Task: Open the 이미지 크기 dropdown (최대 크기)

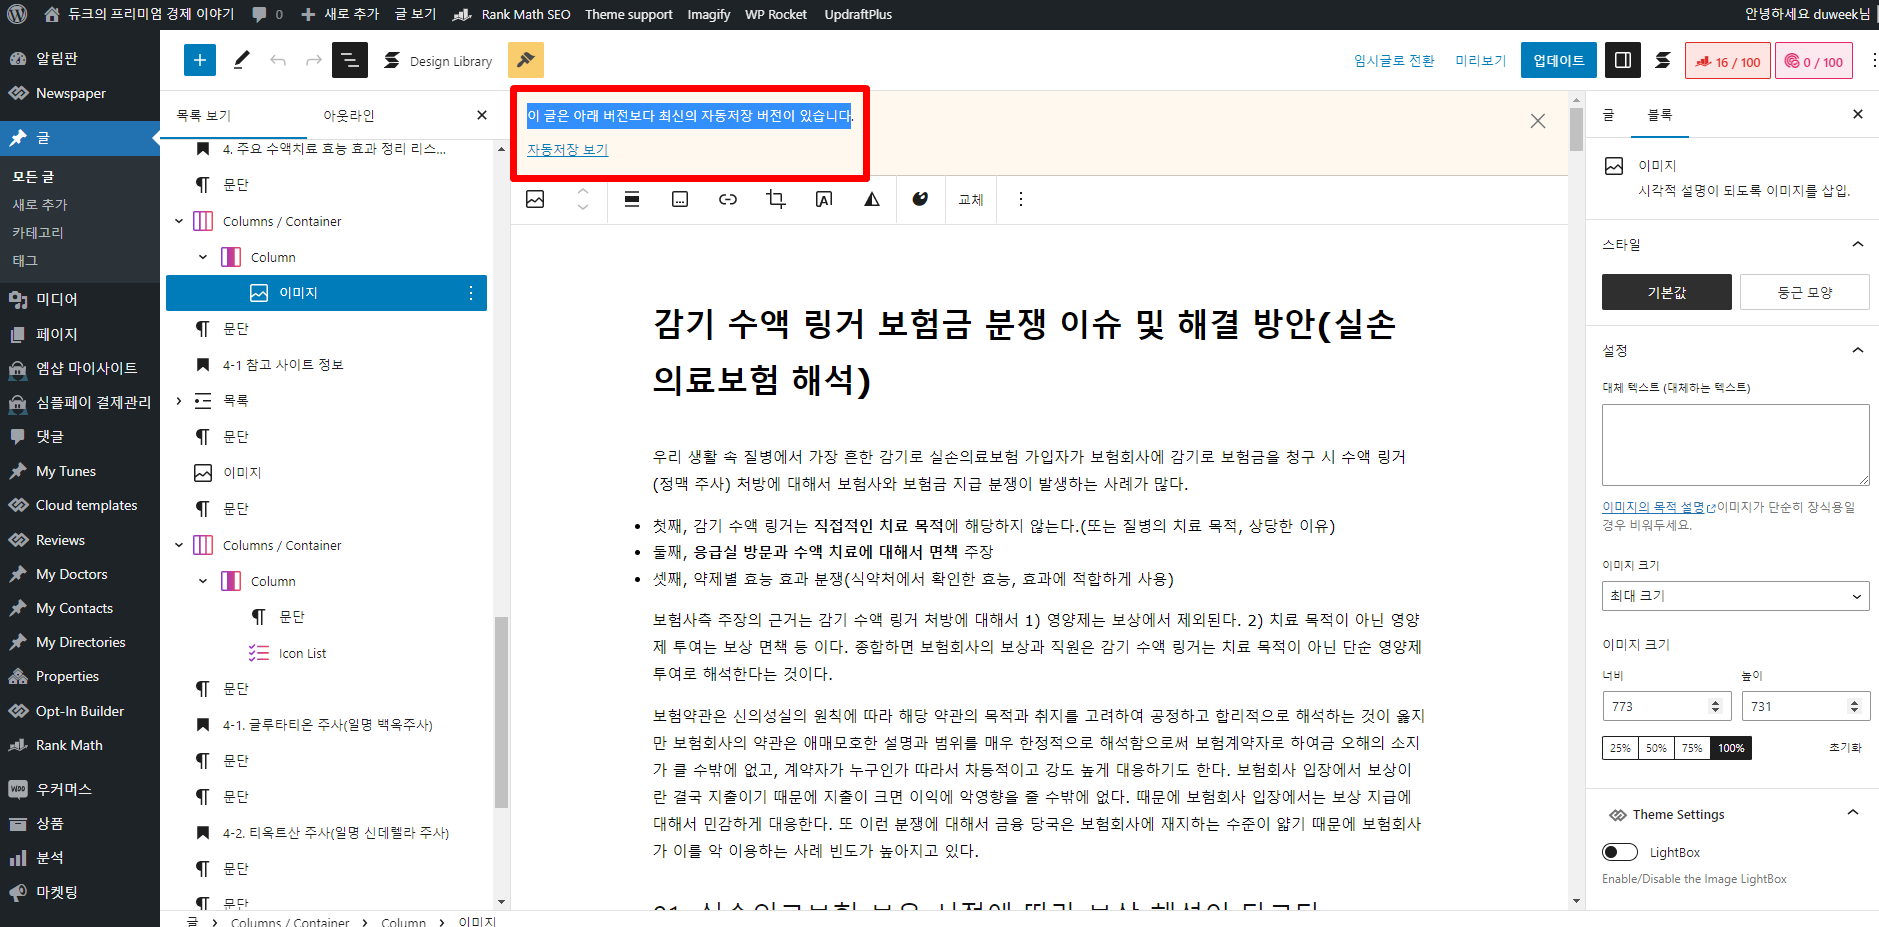Action: (1735, 596)
